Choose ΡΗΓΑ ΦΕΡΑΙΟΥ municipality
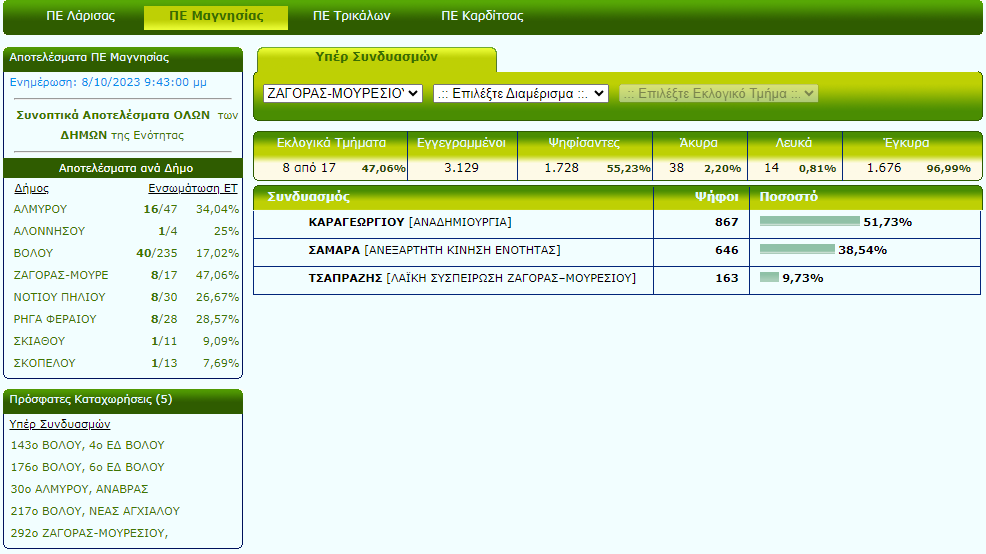The image size is (986, 554). [x=55, y=319]
